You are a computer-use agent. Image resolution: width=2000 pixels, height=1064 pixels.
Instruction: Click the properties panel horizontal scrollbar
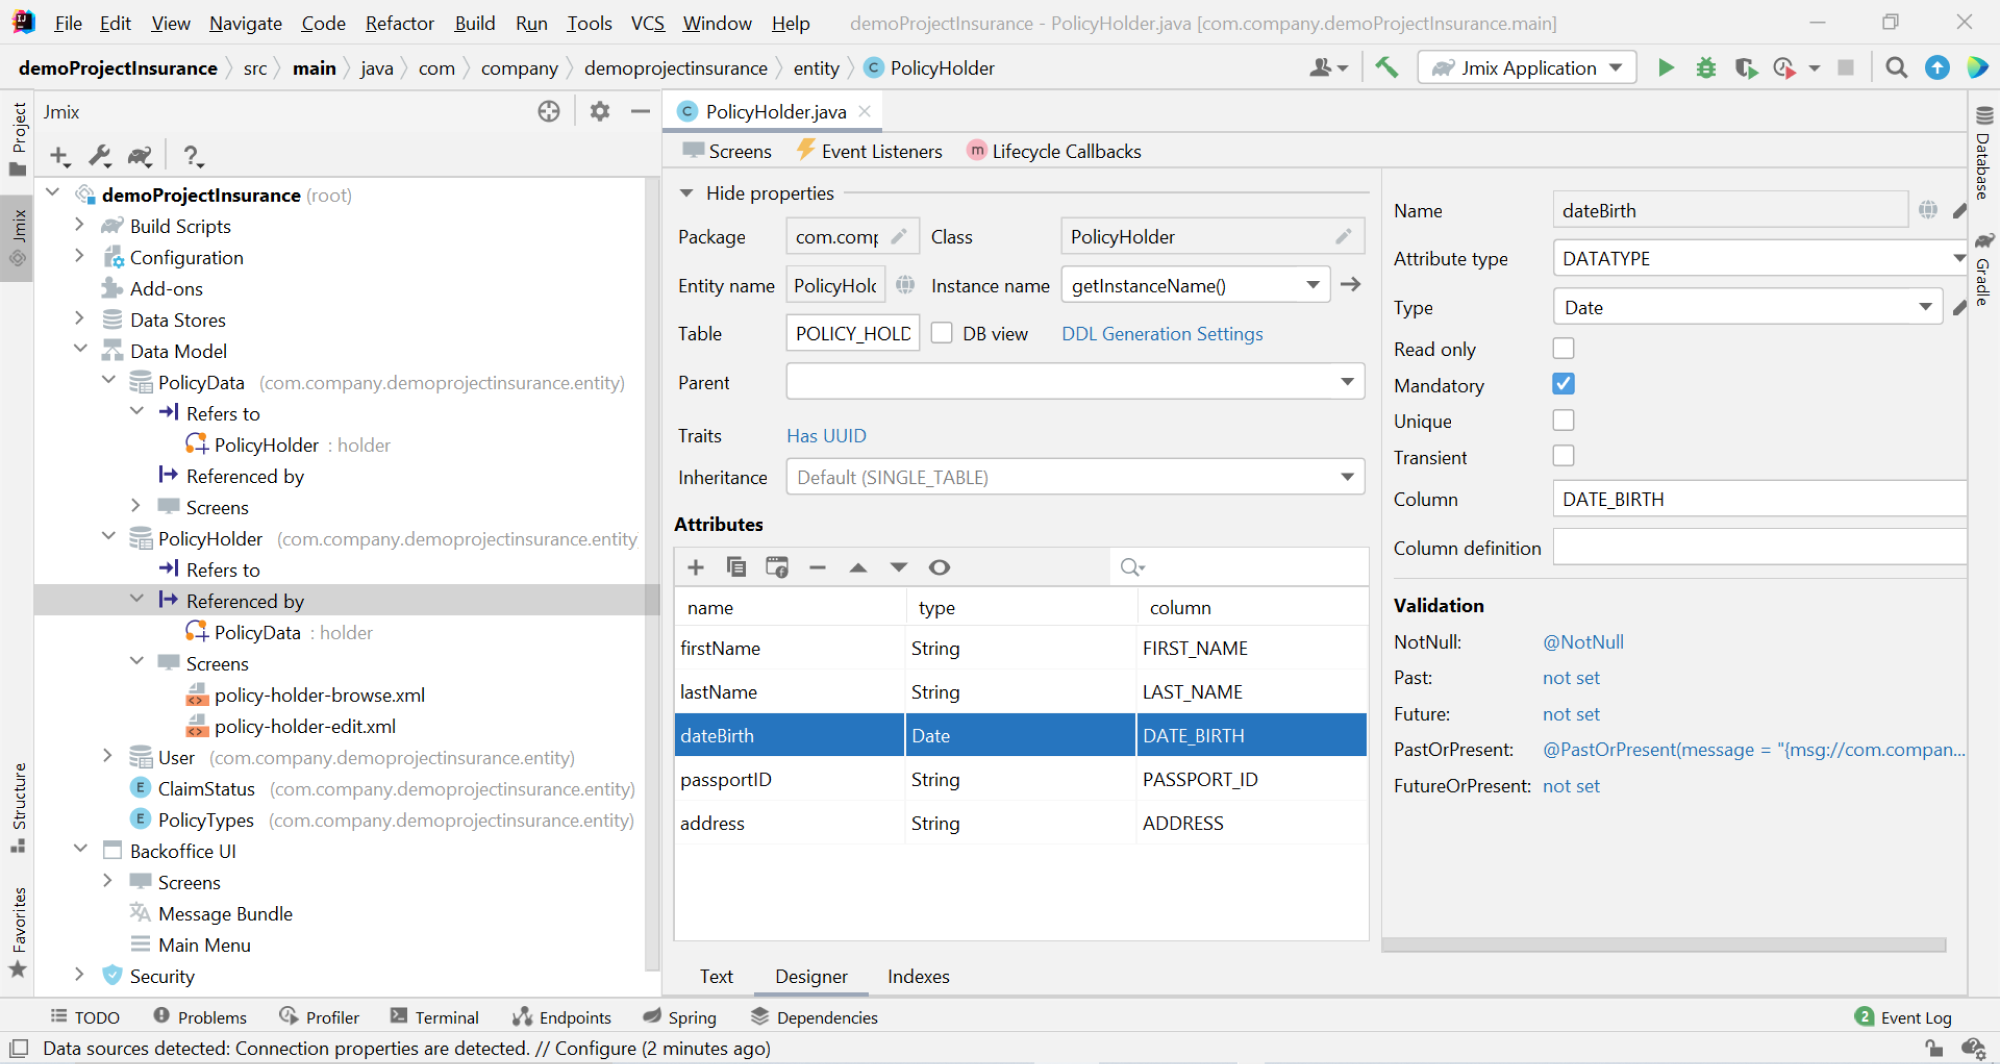click(x=1664, y=945)
